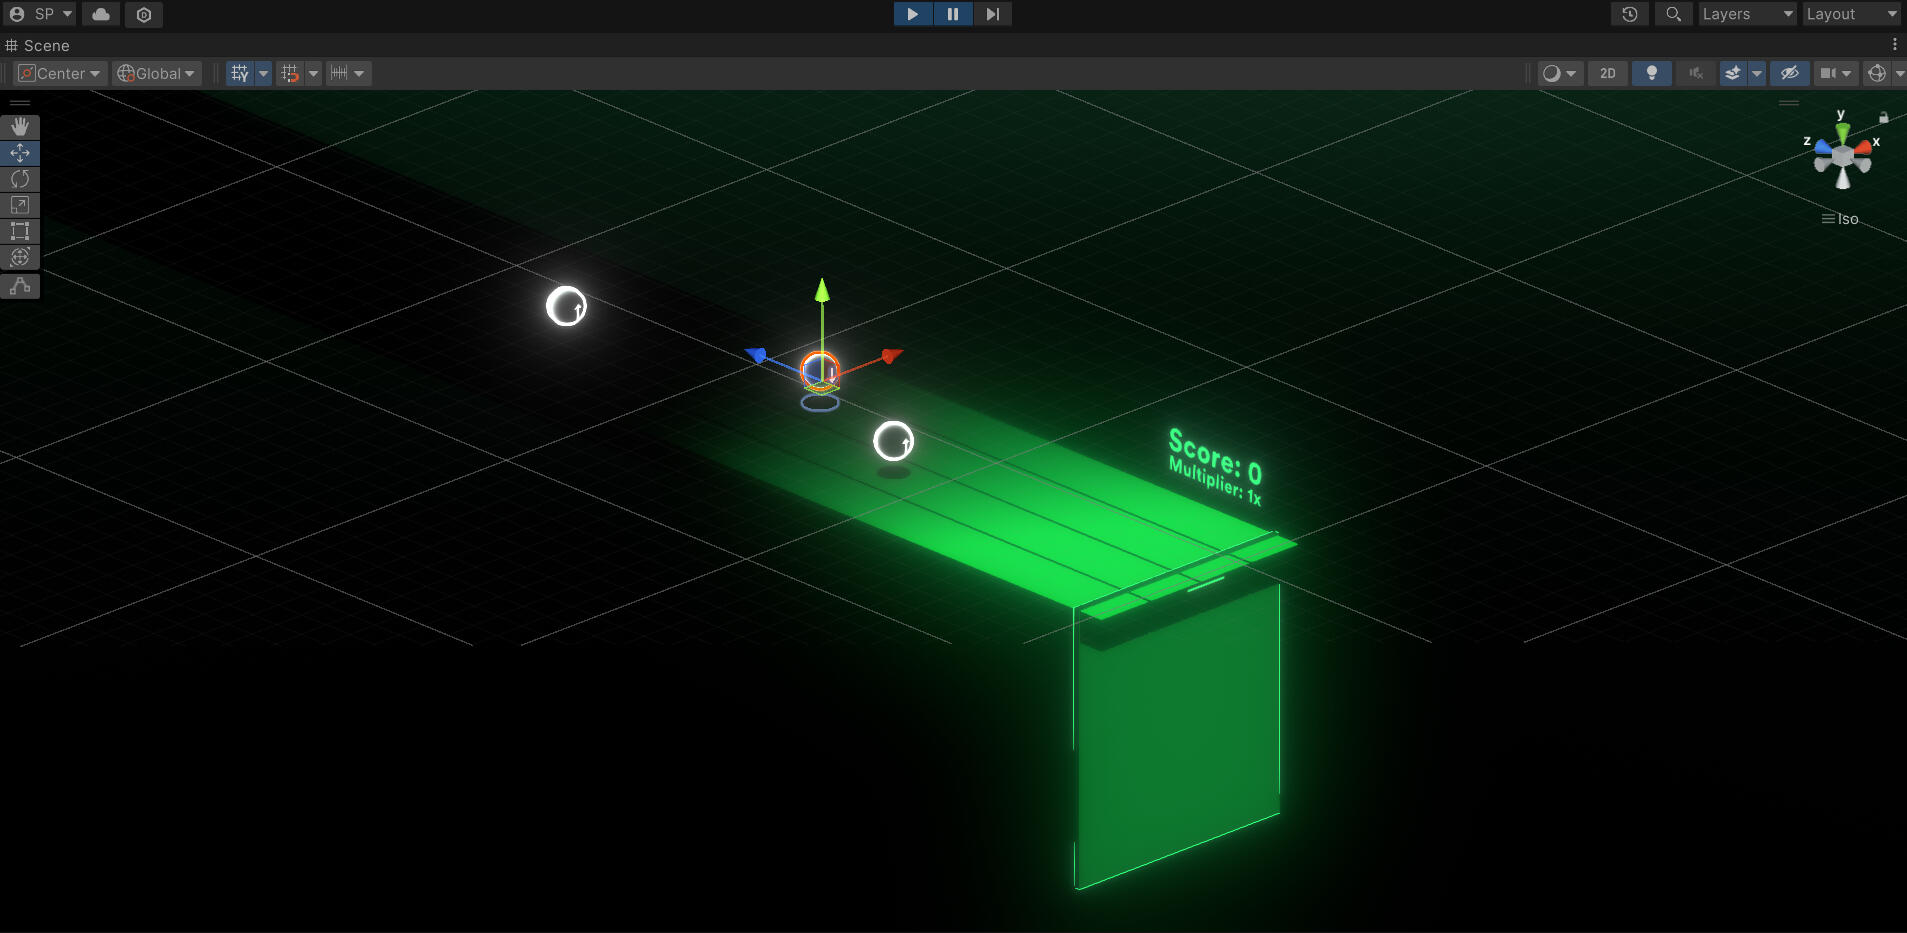Open the search window with the magnifier icon
Image resolution: width=1907 pixels, height=933 pixels.
(1672, 14)
